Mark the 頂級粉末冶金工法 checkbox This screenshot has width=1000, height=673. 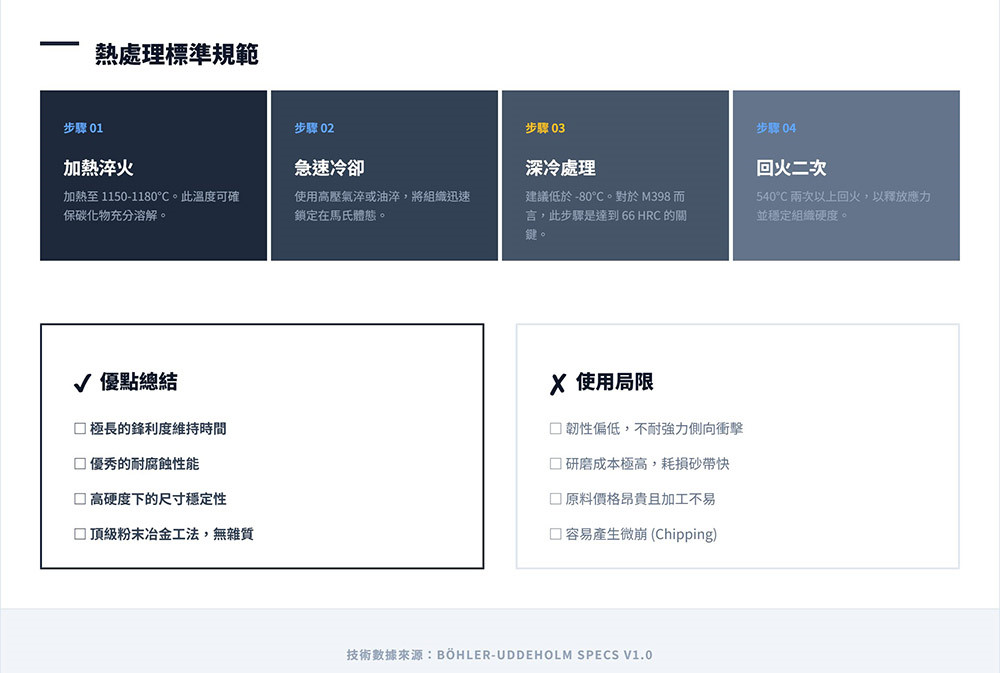click(79, 534)
